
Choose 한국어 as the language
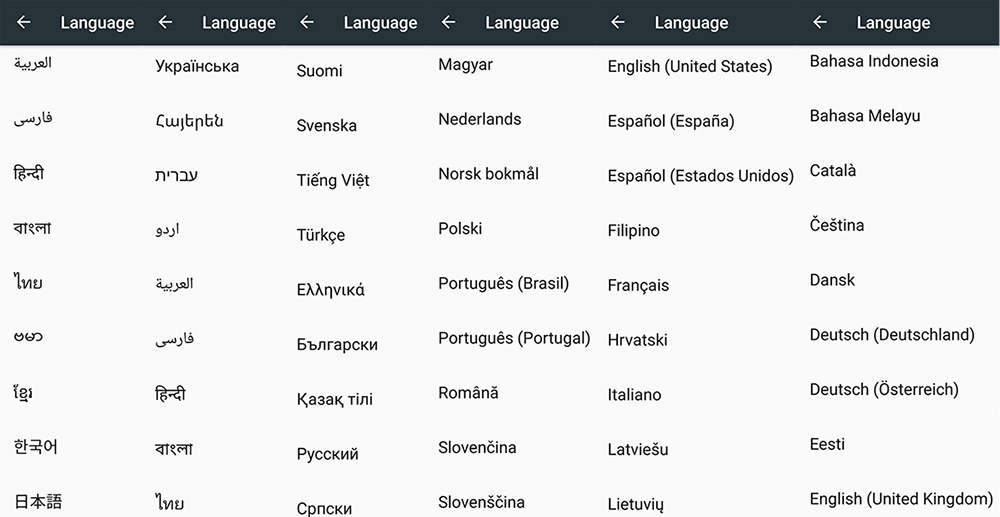click(x=36, y=447)
